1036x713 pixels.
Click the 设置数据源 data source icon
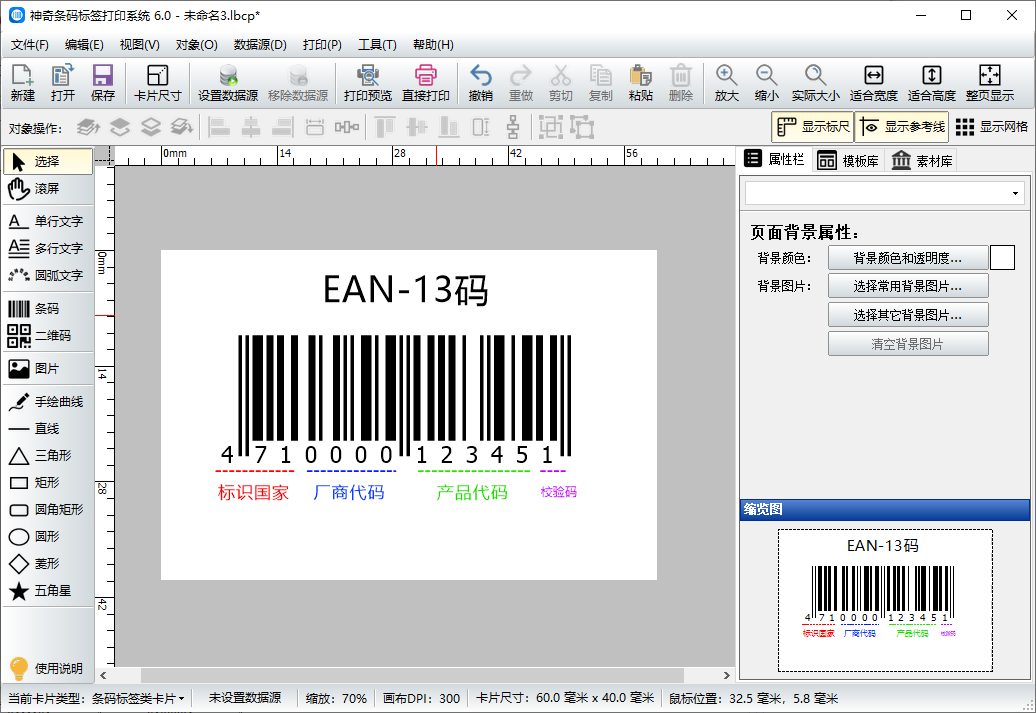(x=228, y=83)
